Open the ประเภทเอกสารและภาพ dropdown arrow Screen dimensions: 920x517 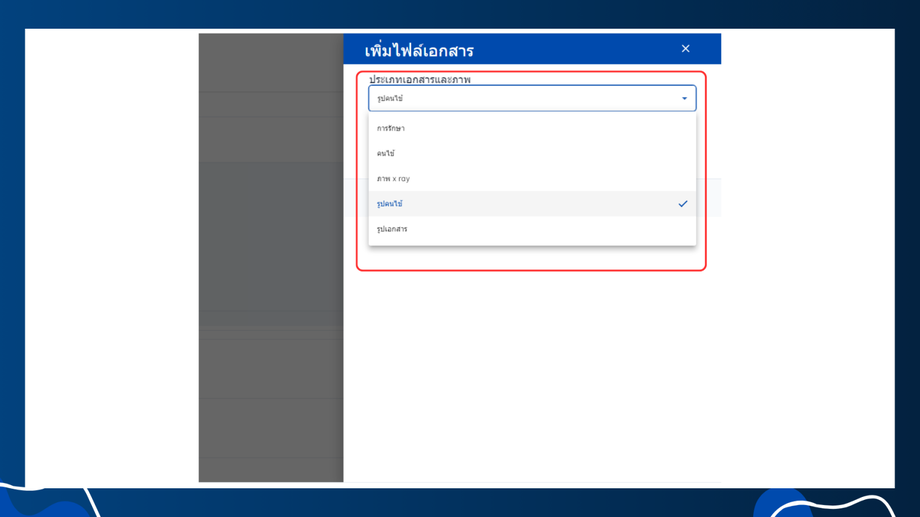tap(684, 99)
